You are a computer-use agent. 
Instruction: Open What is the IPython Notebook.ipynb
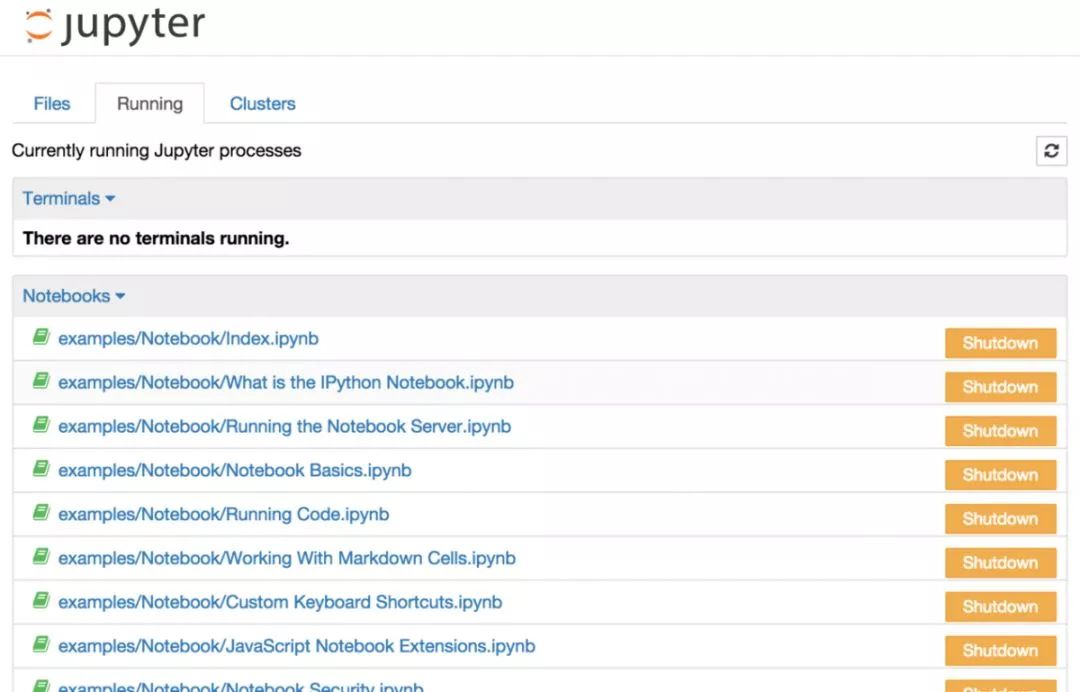tap(286, 383)
